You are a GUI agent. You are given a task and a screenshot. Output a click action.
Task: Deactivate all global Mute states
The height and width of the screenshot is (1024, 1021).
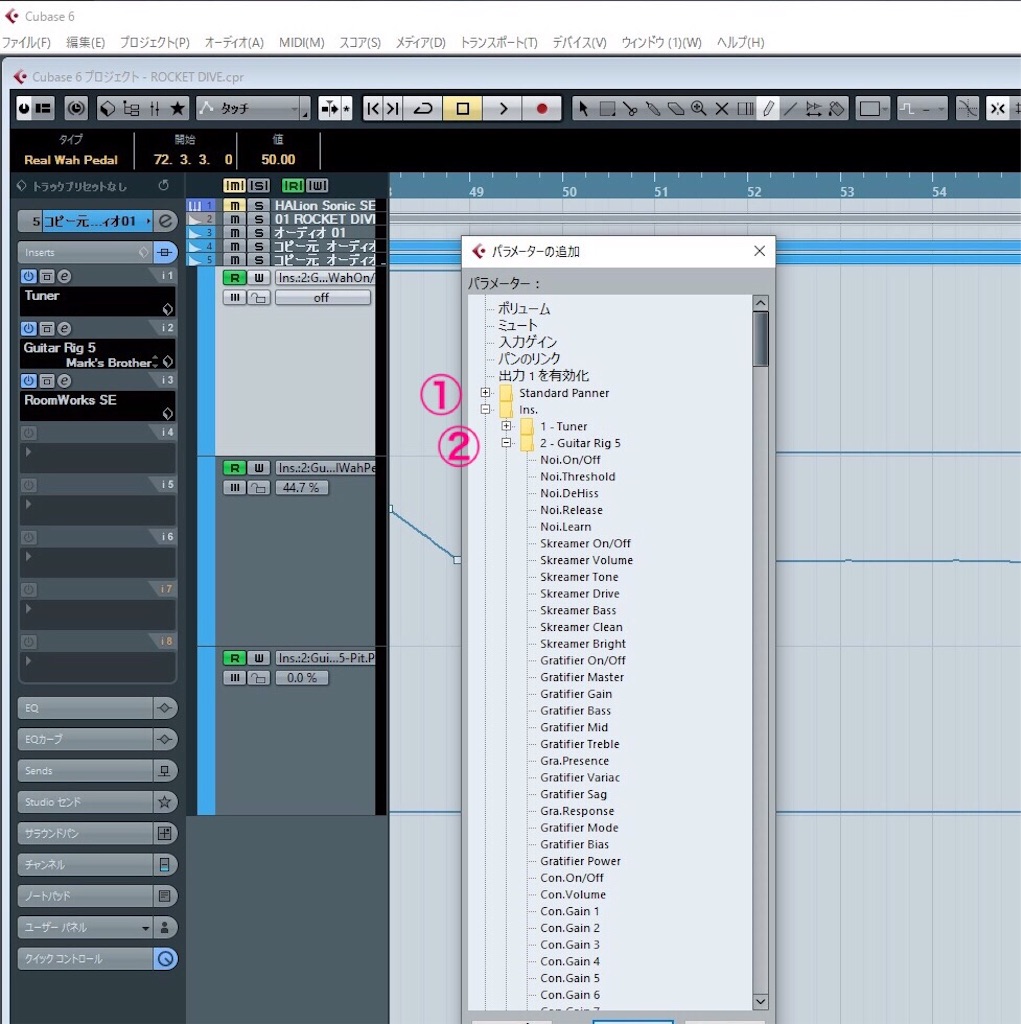point(234,185)
